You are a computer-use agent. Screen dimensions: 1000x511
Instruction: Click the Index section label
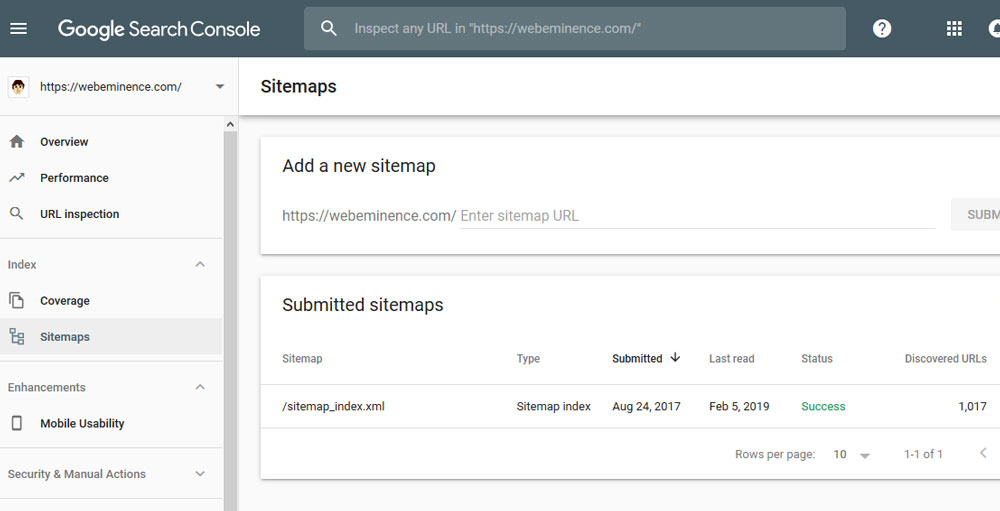(x=22, y=264)
